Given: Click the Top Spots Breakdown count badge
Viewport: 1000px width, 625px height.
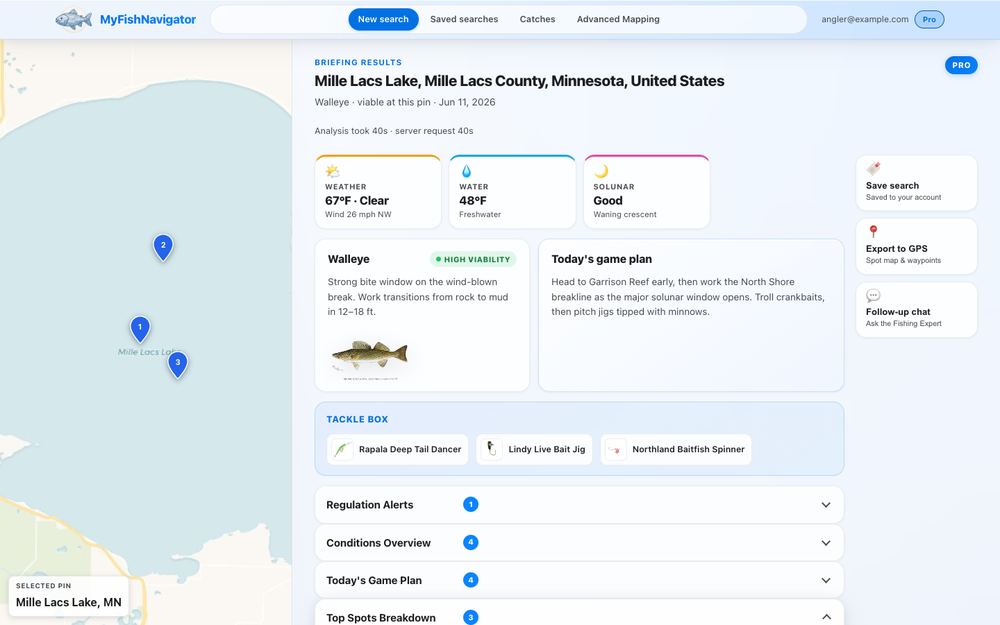Looking at the screenshot, I should (x=471, y=617).
